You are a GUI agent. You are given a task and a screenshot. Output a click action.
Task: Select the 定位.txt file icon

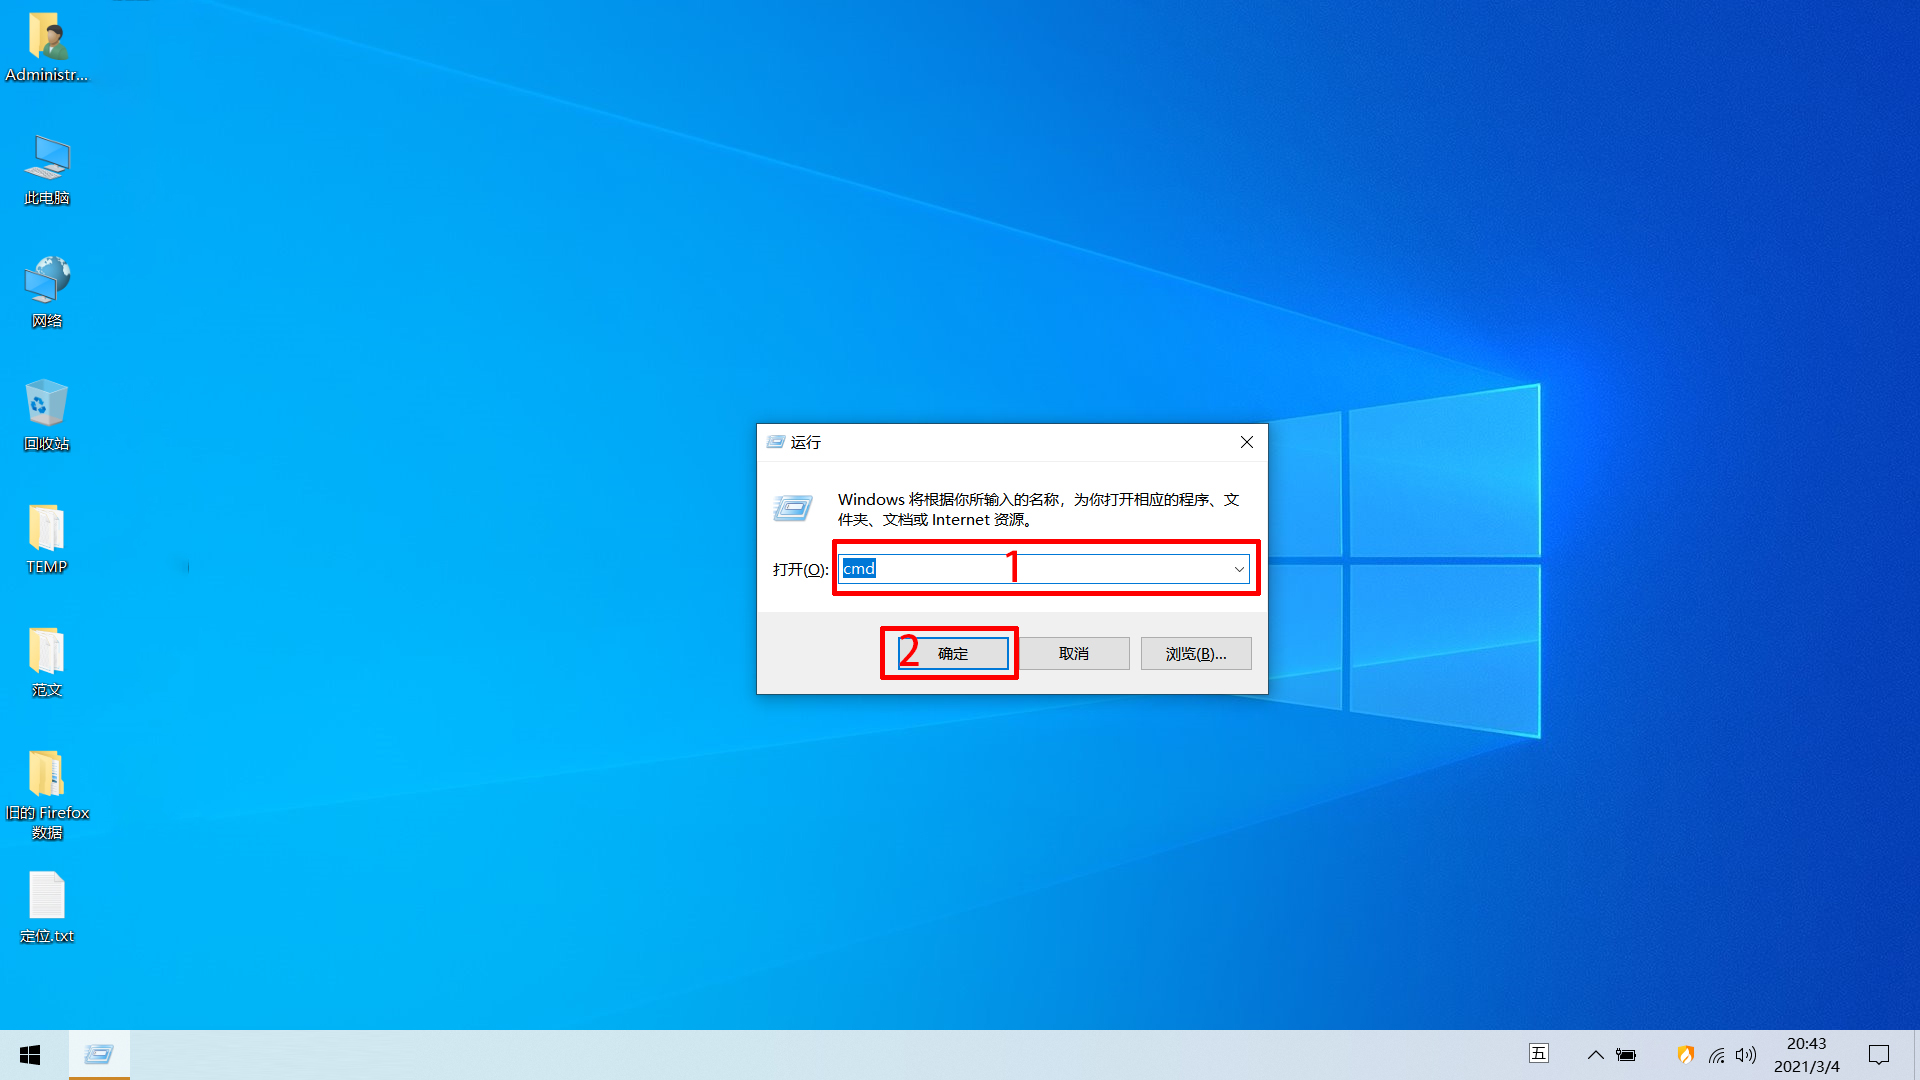[46, 908]
